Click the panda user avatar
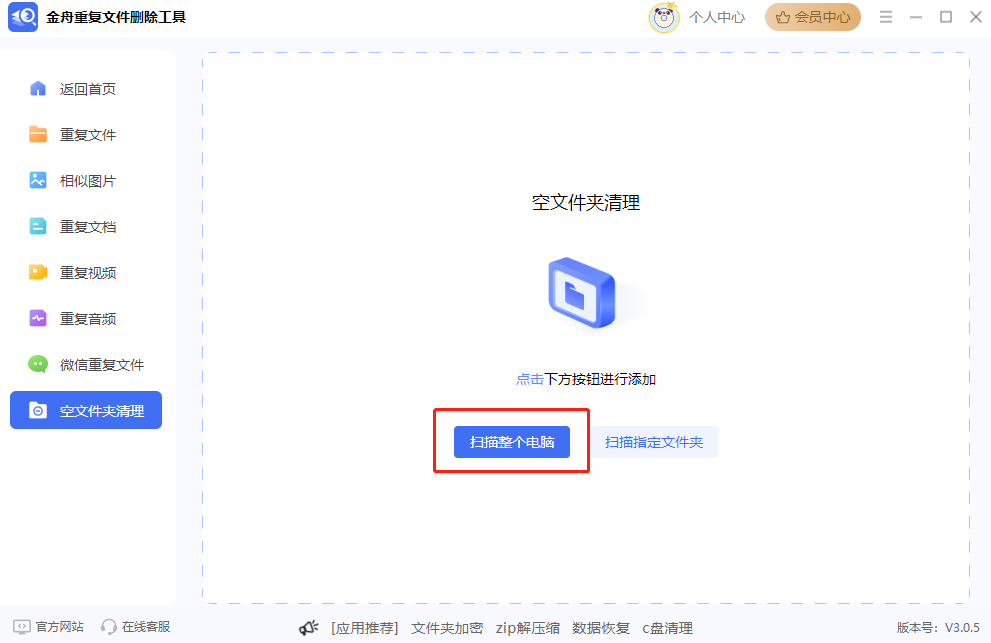 (x=664, y=17)
